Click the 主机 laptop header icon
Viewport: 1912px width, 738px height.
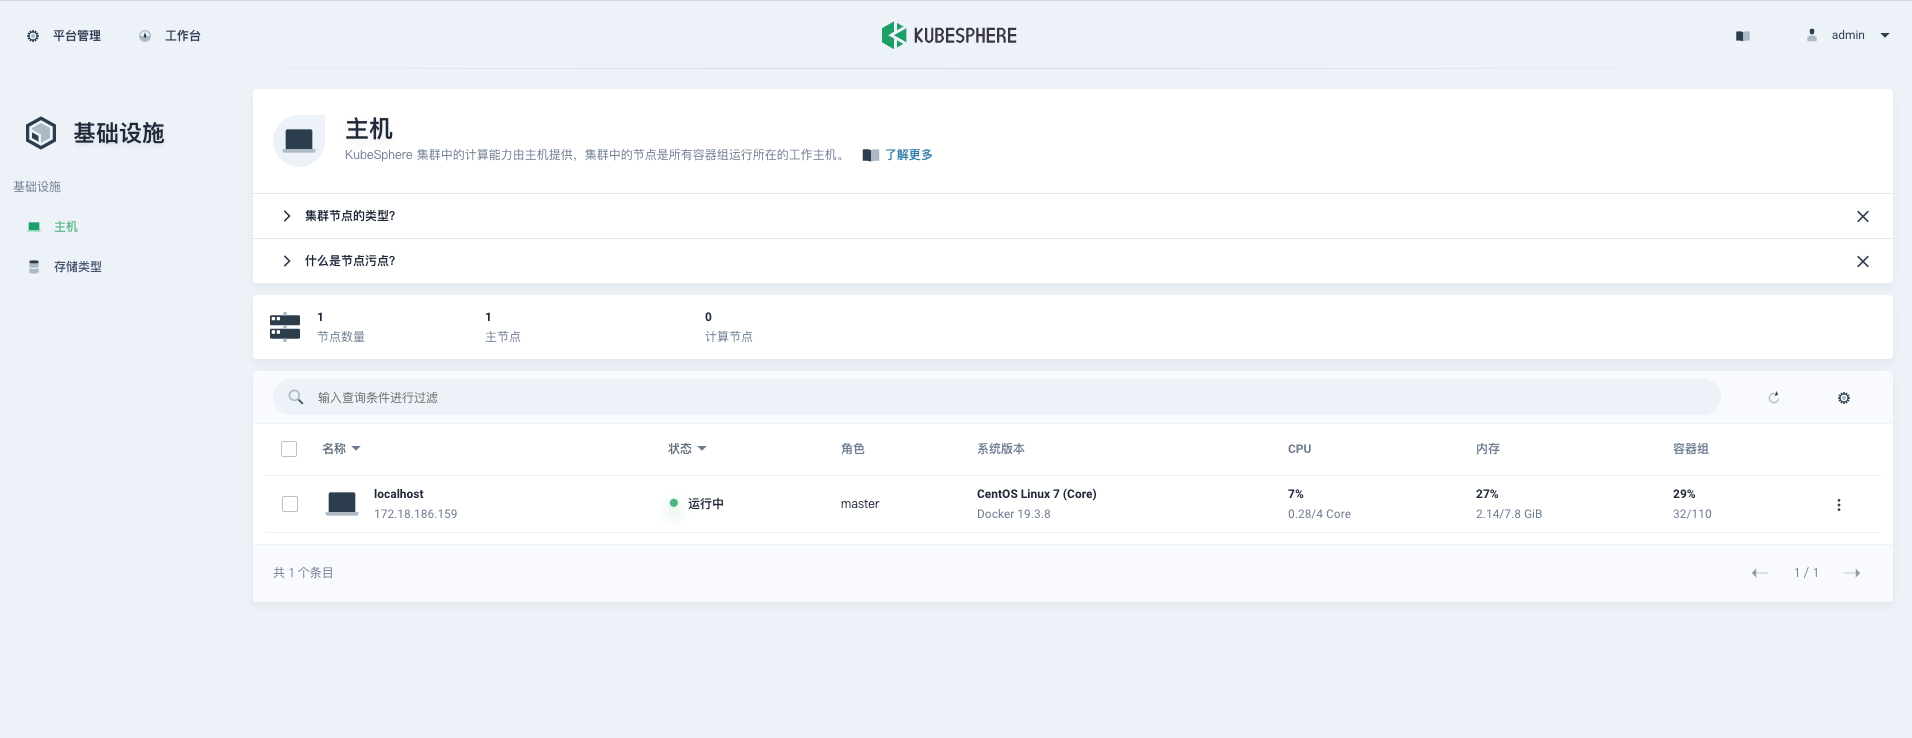(x=299, y=141)
